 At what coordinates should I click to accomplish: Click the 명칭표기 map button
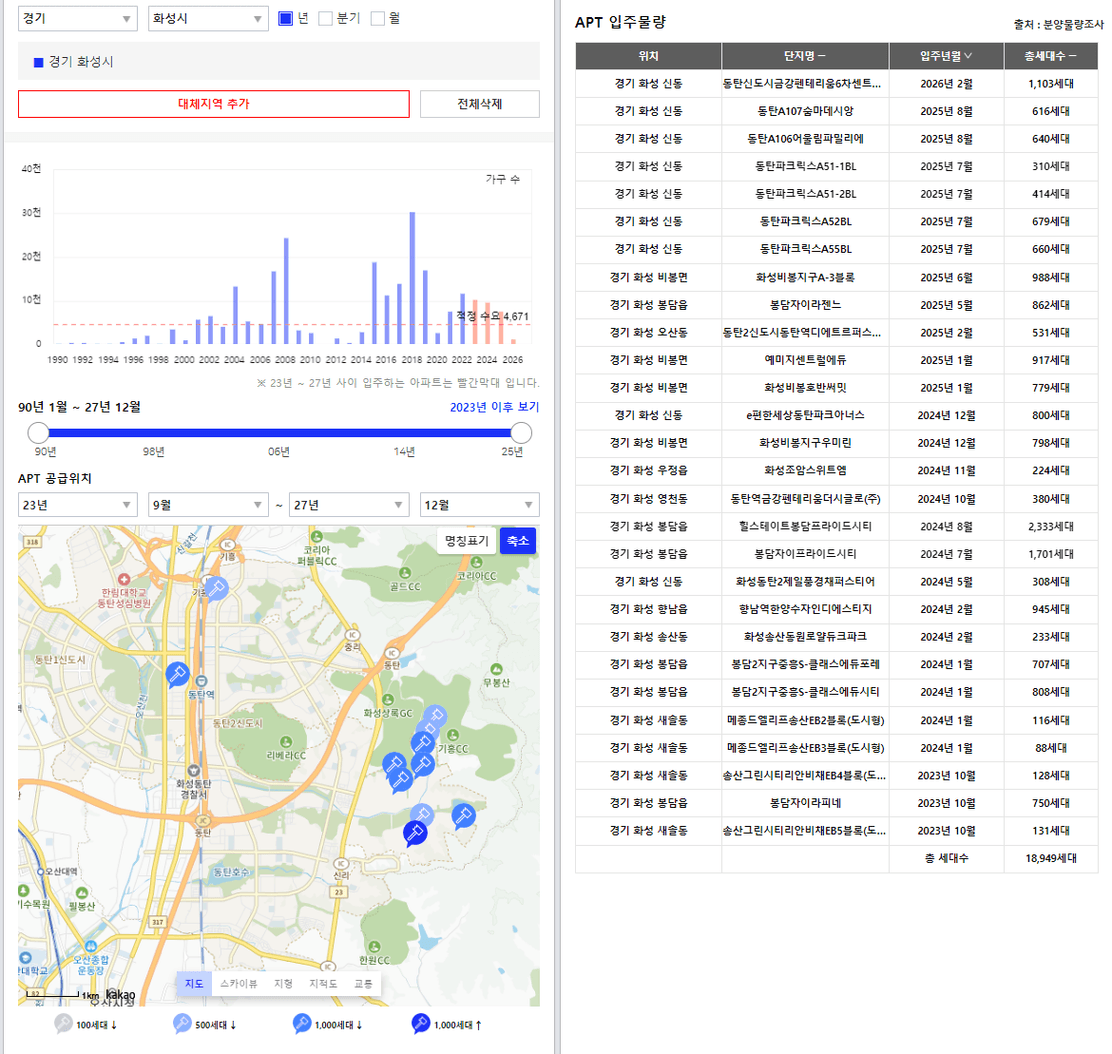pos(467,540)
